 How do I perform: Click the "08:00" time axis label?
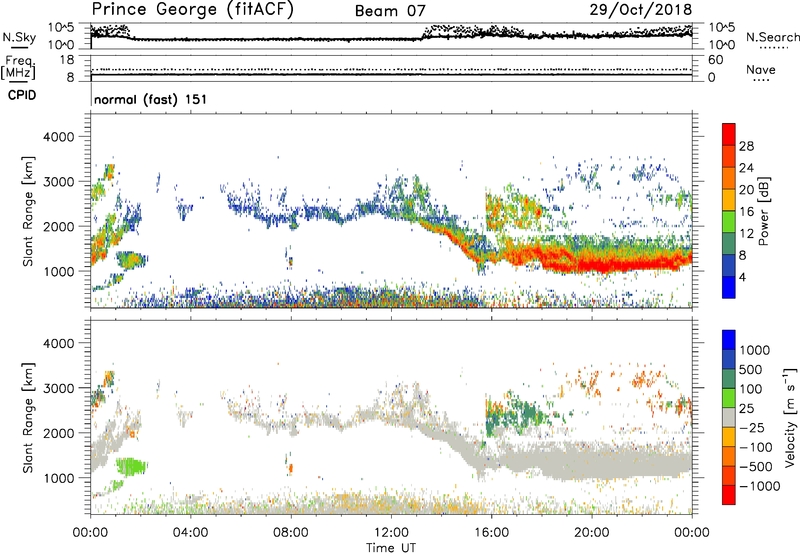pyautogui.click(x=291, y=533)
